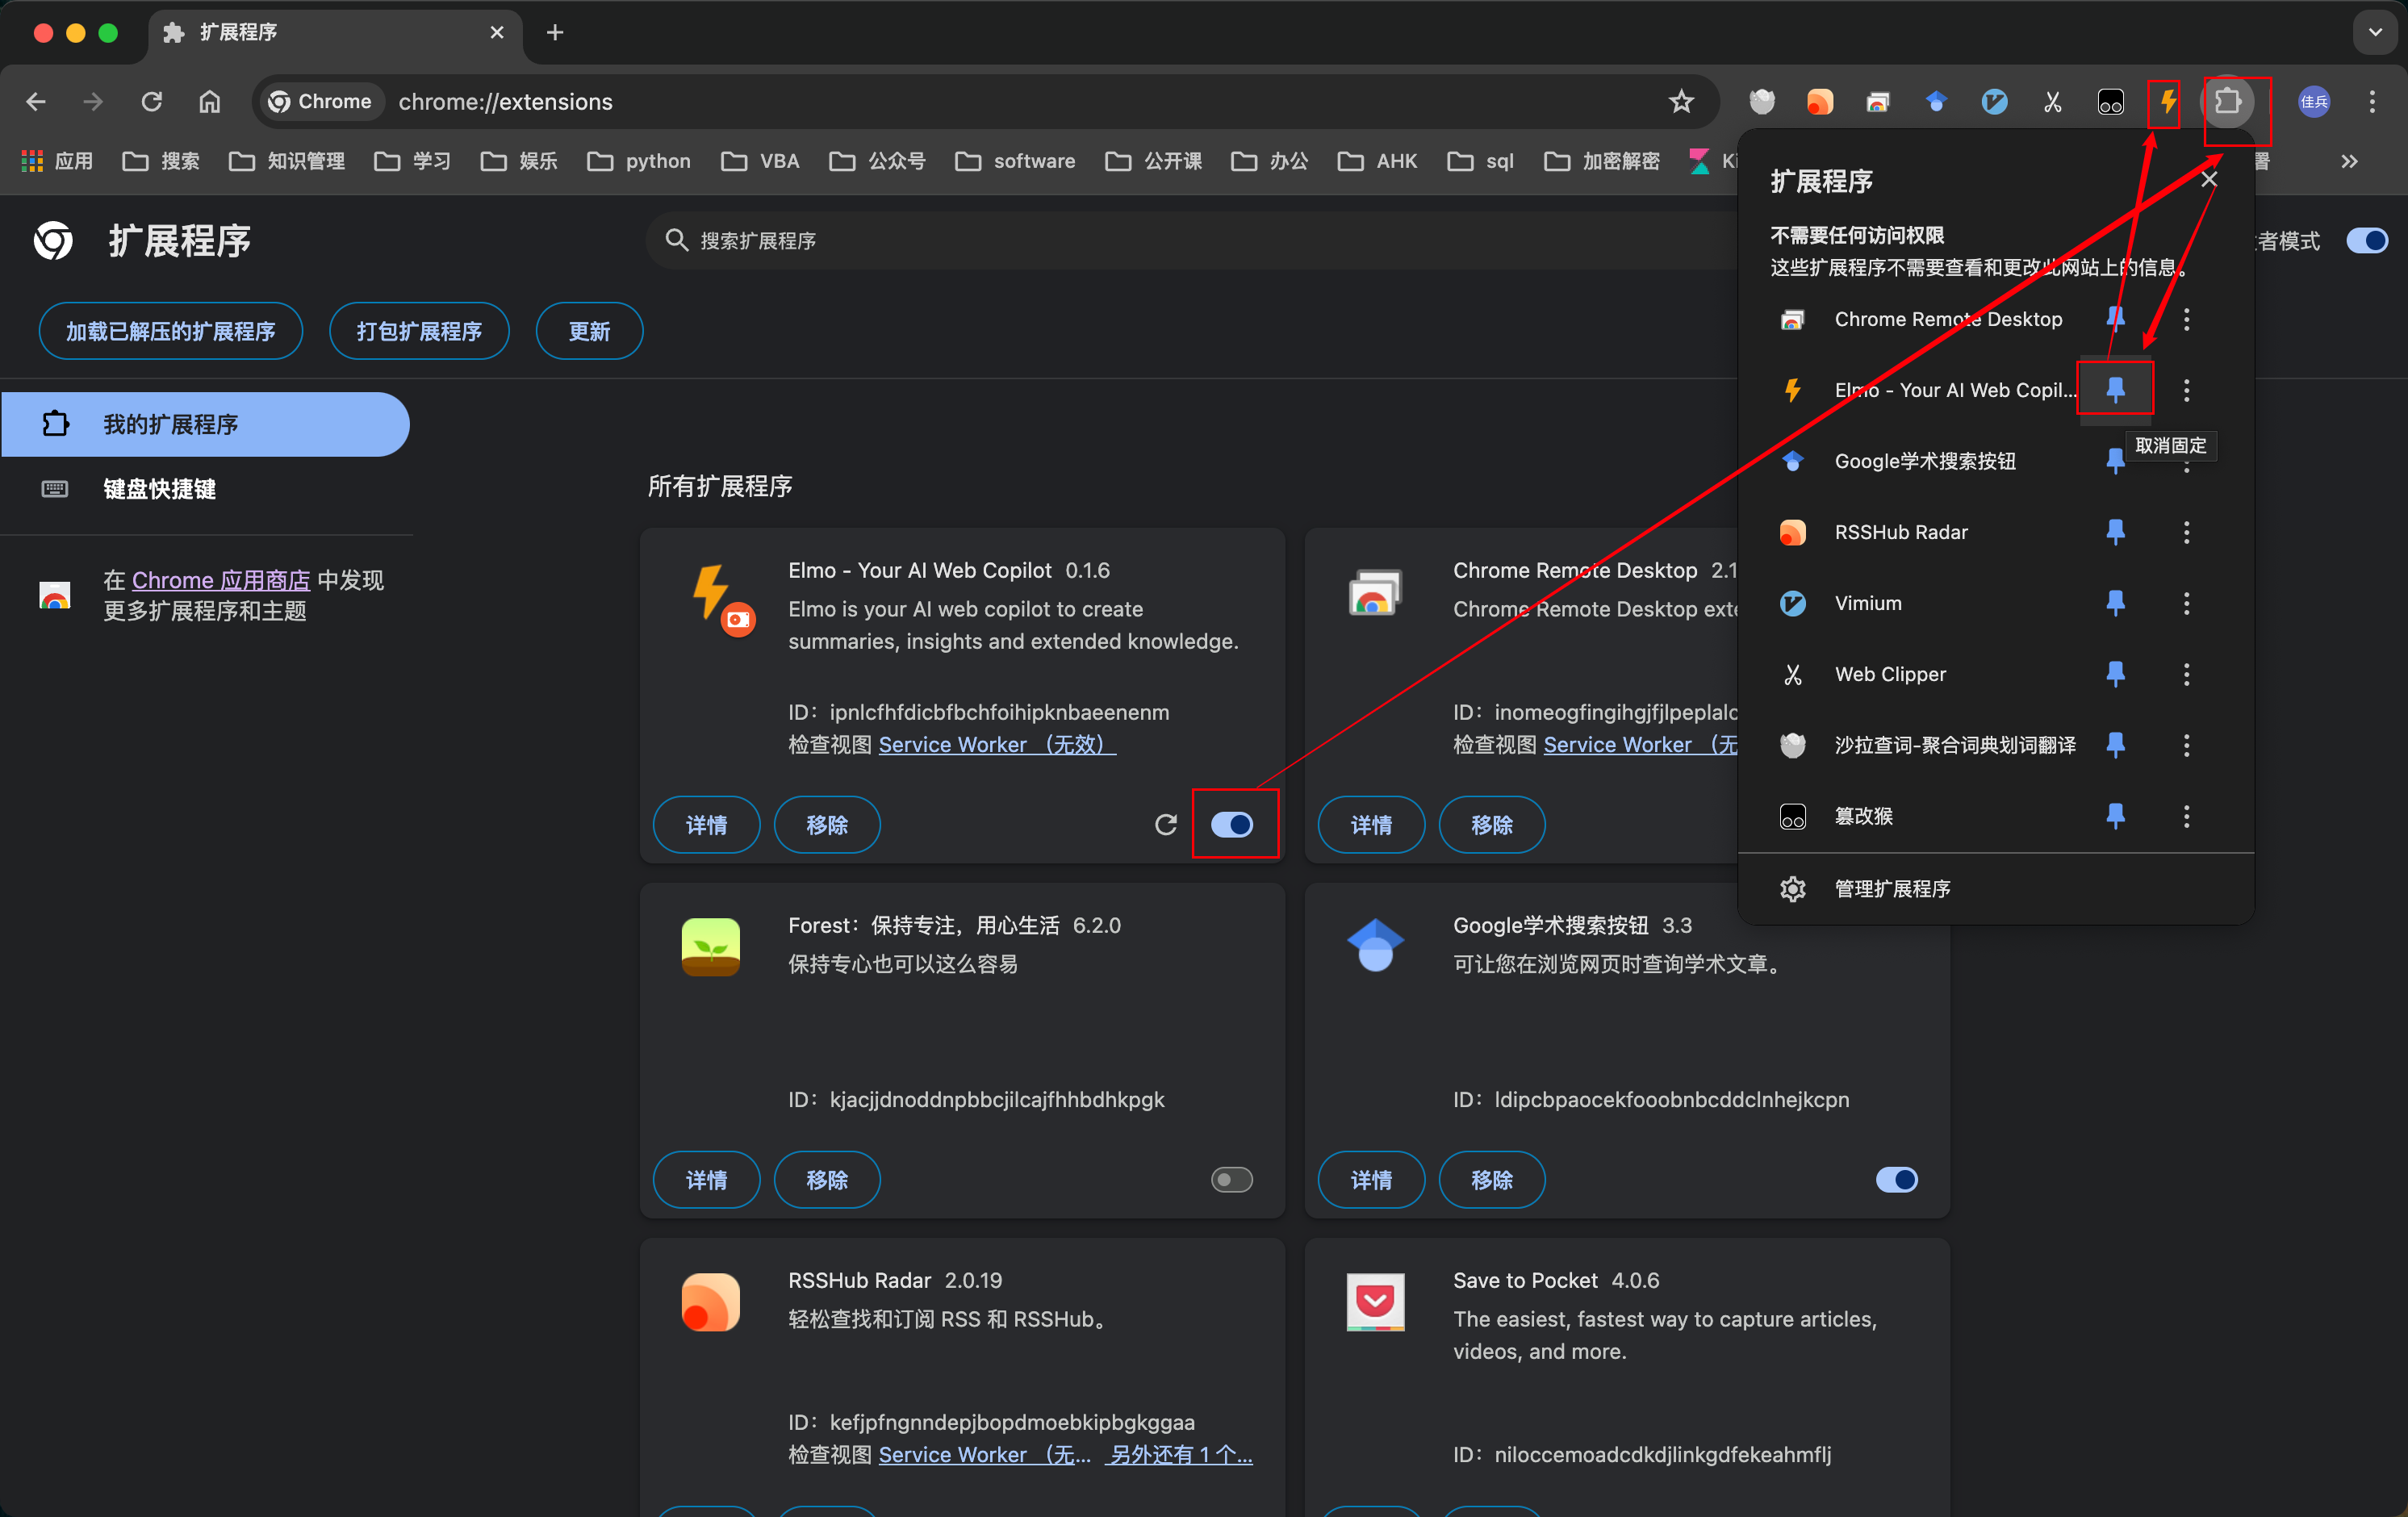Click the browser back arrow
The width and height of the screenshot is (2408, 1517).
click(36, 101)
